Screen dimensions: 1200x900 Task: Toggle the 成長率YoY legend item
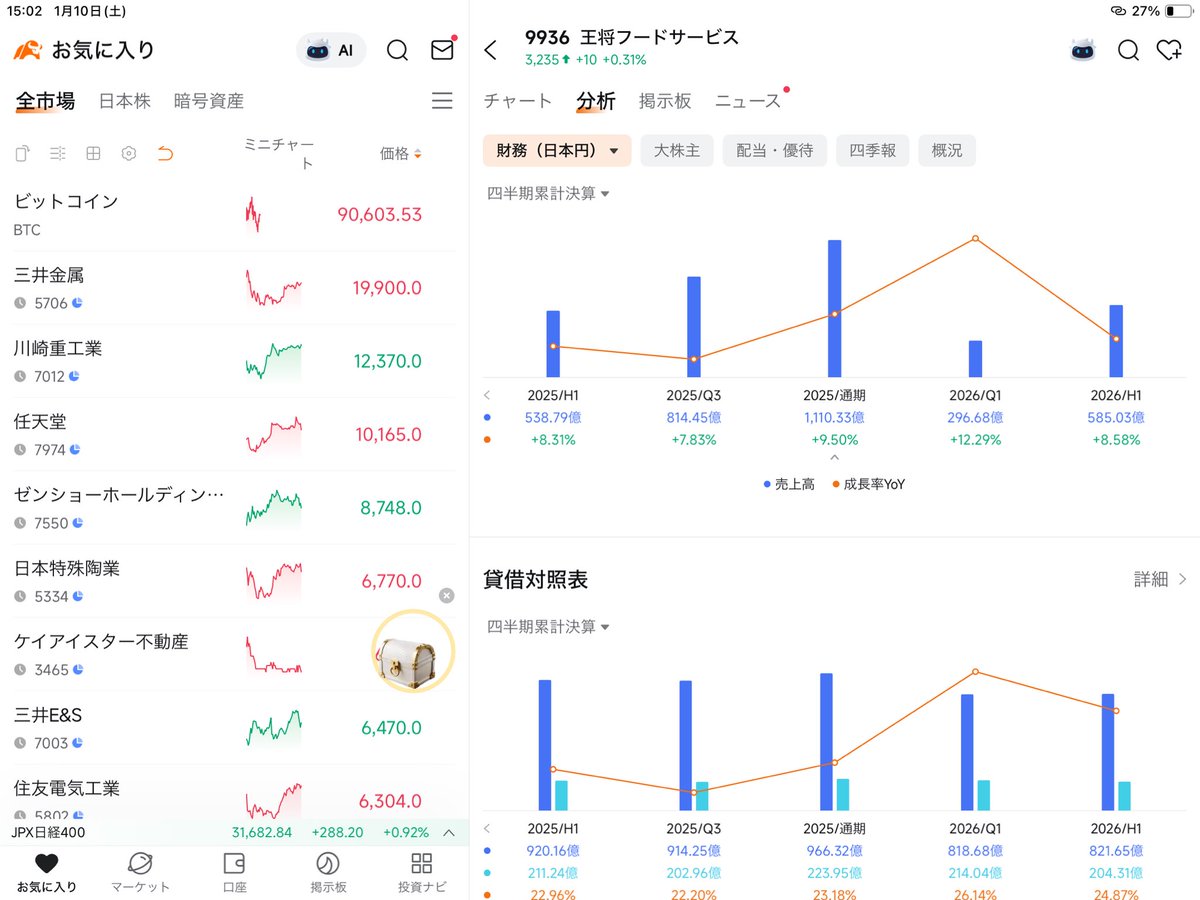pyautogui.click(x=868, y=484)
